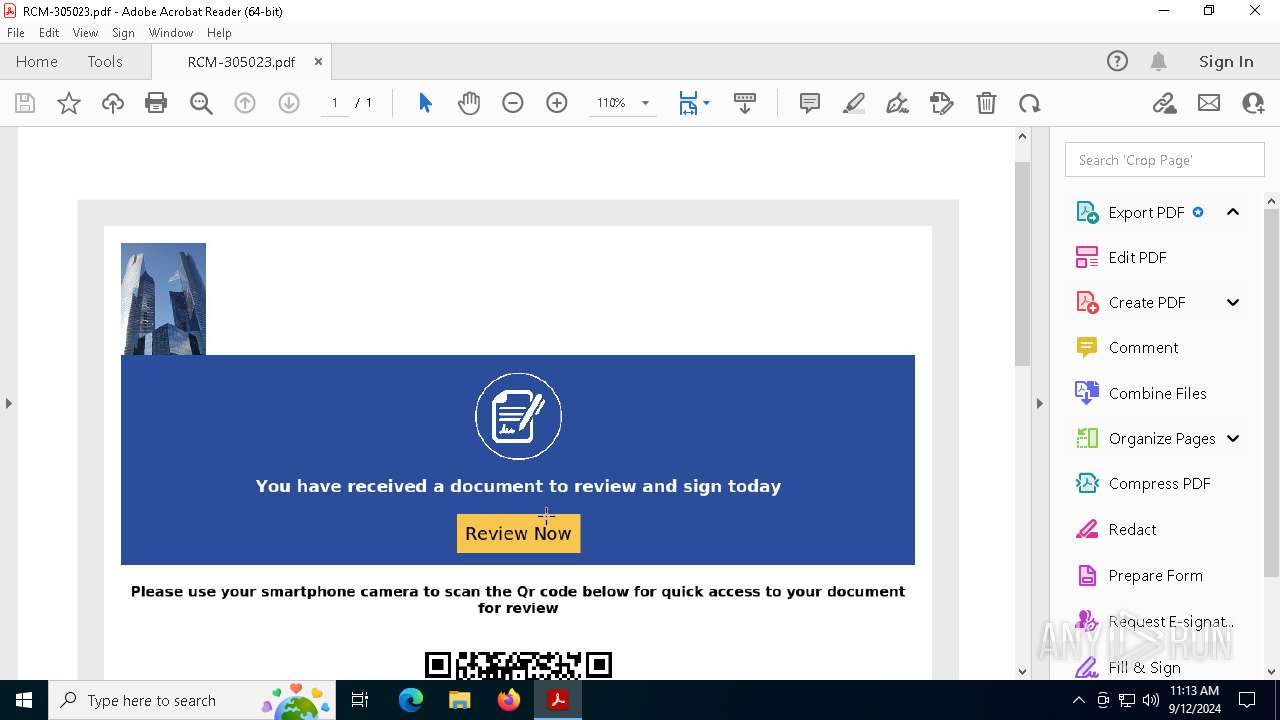The image size is (1280, 720).
Task: Close the RCM-305023.pdf tab
Action: [318, 61]
